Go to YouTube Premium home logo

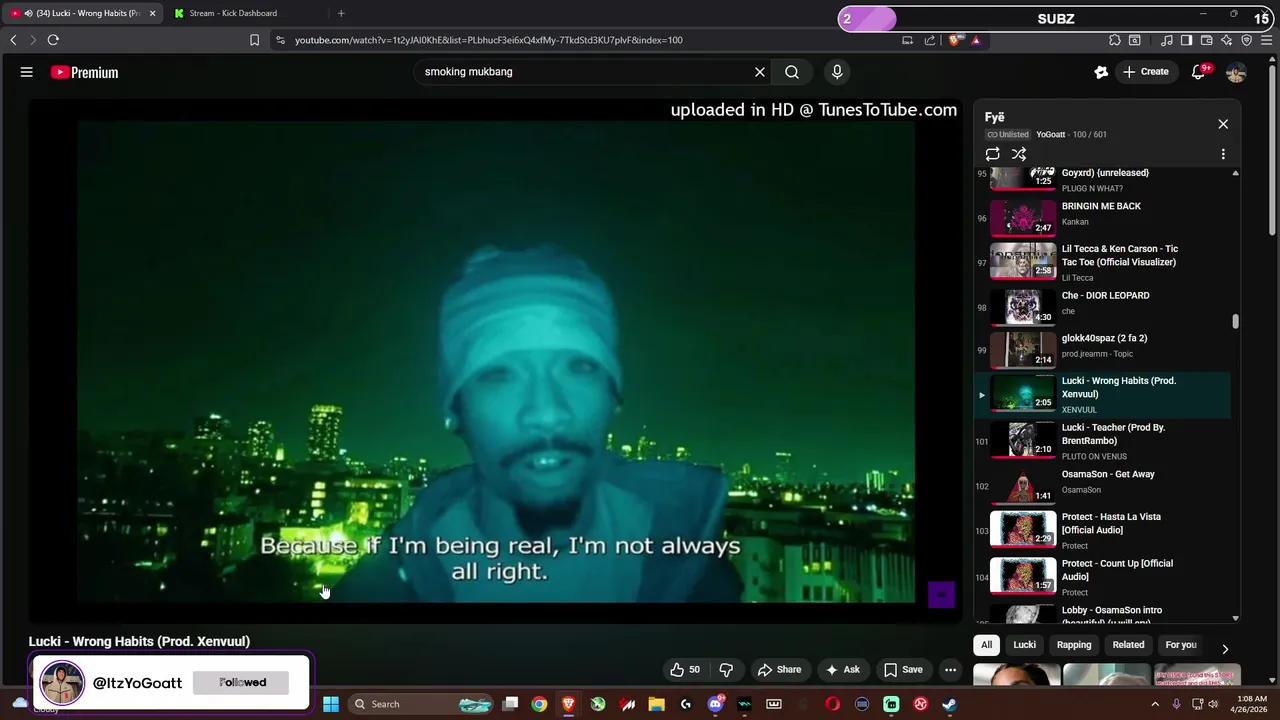coord(85,72)
